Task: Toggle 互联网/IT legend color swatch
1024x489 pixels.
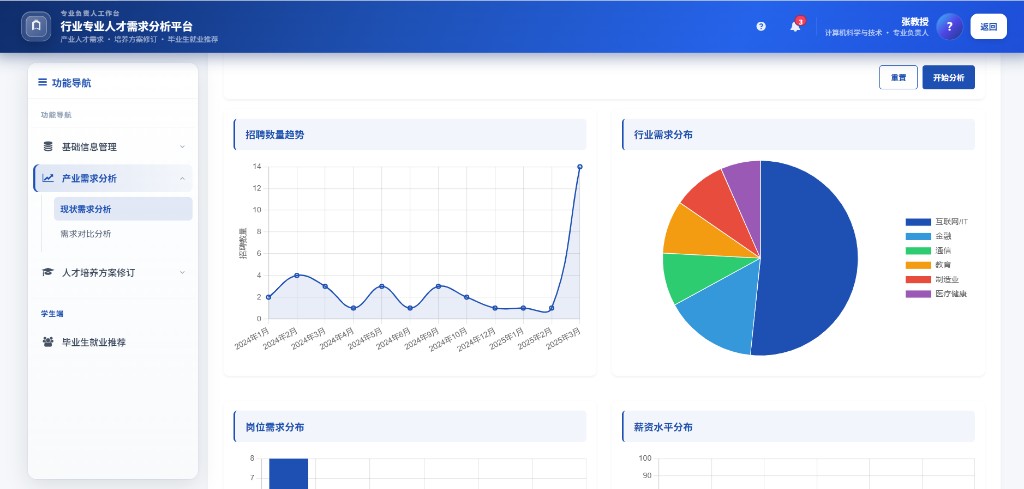Action: point(918,222)
